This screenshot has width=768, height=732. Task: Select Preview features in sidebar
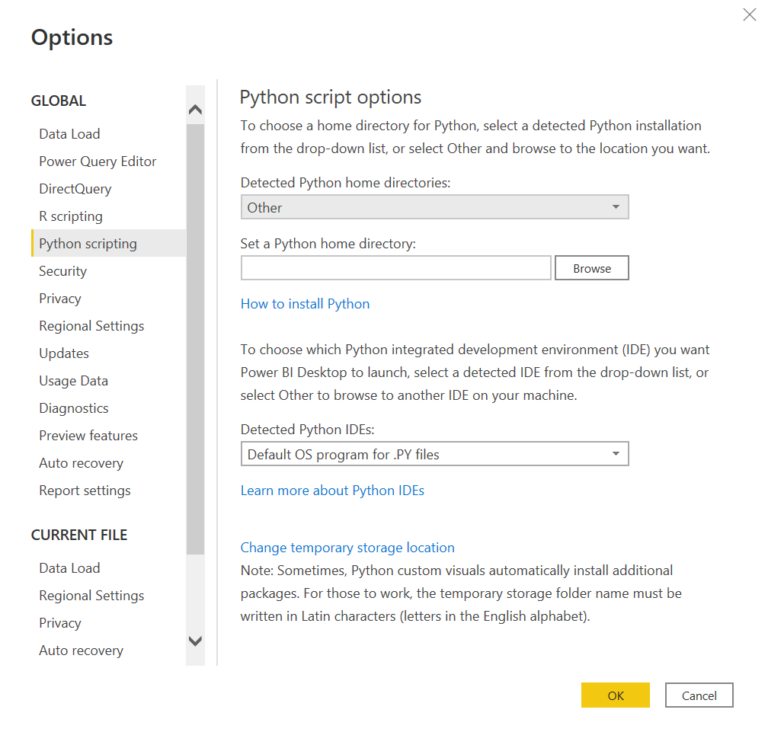(88, 436)
